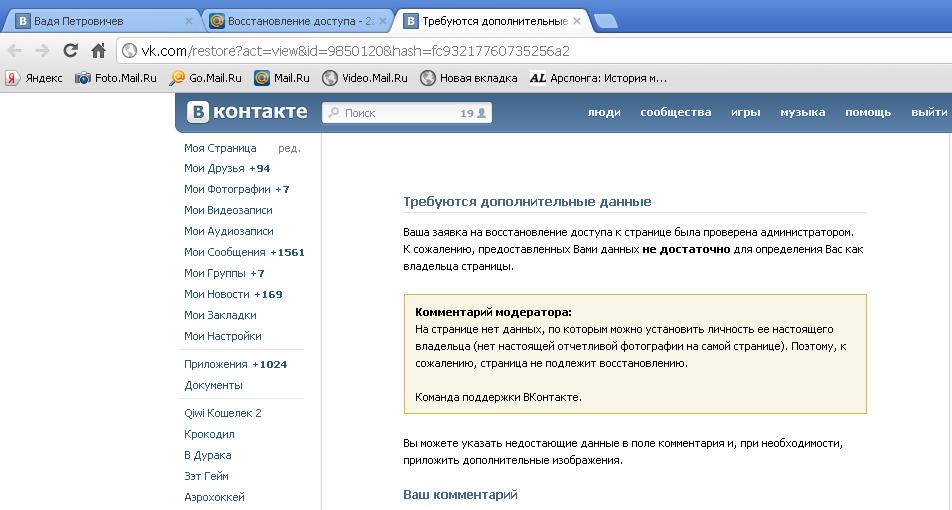Click выйти to log out

tap(929, 112)
